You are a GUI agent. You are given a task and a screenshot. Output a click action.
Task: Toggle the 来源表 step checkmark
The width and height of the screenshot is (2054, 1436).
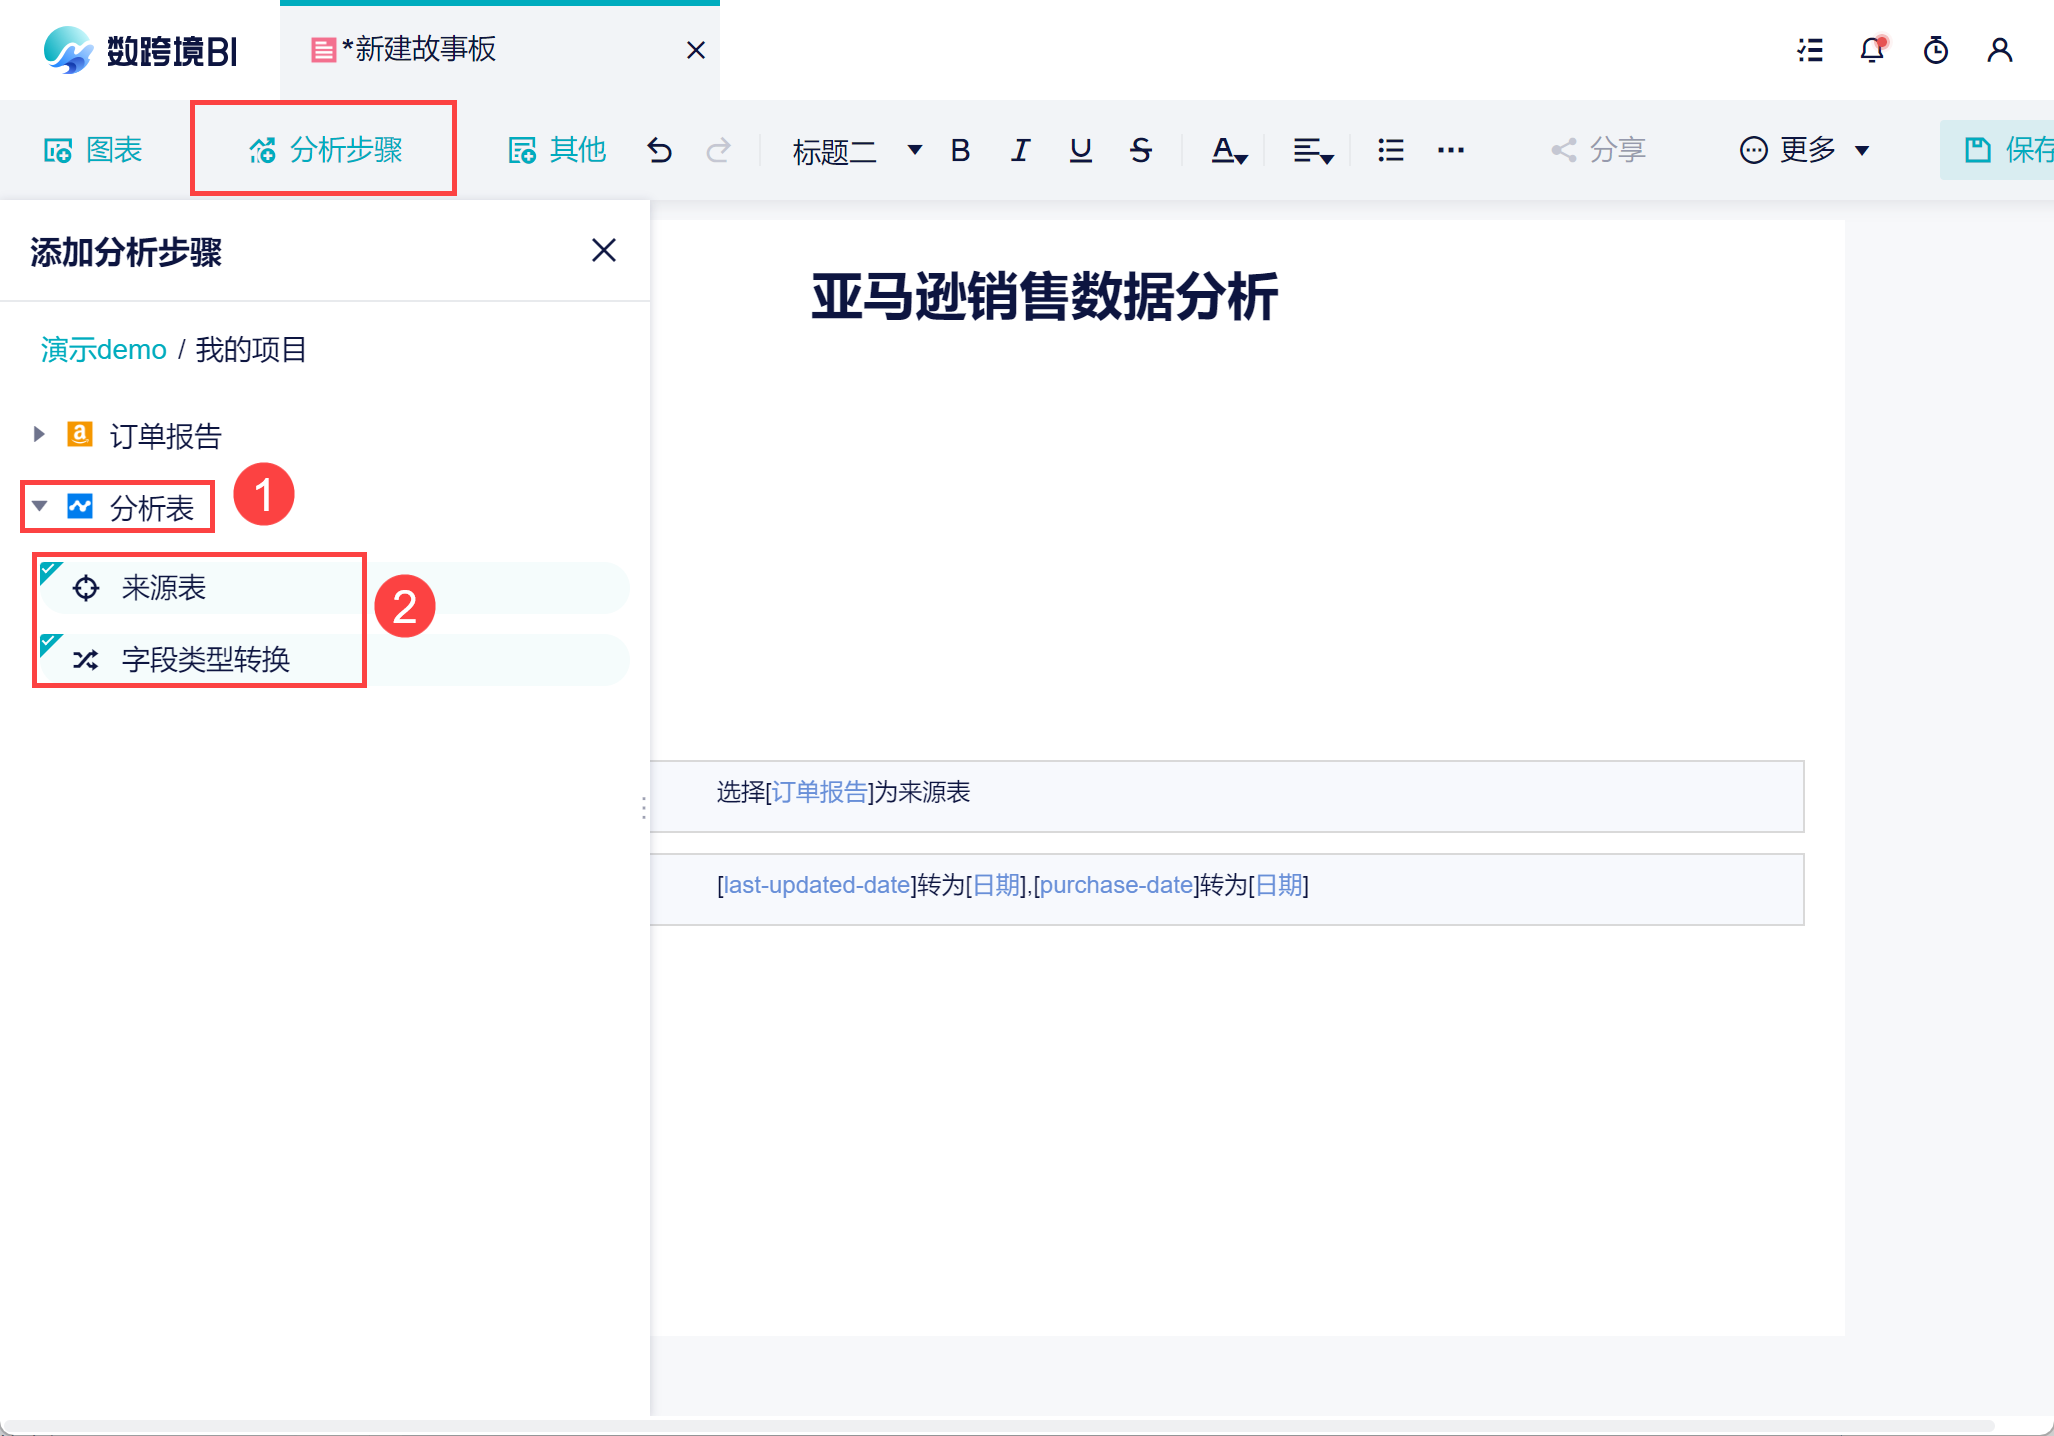tap(50, 573)
